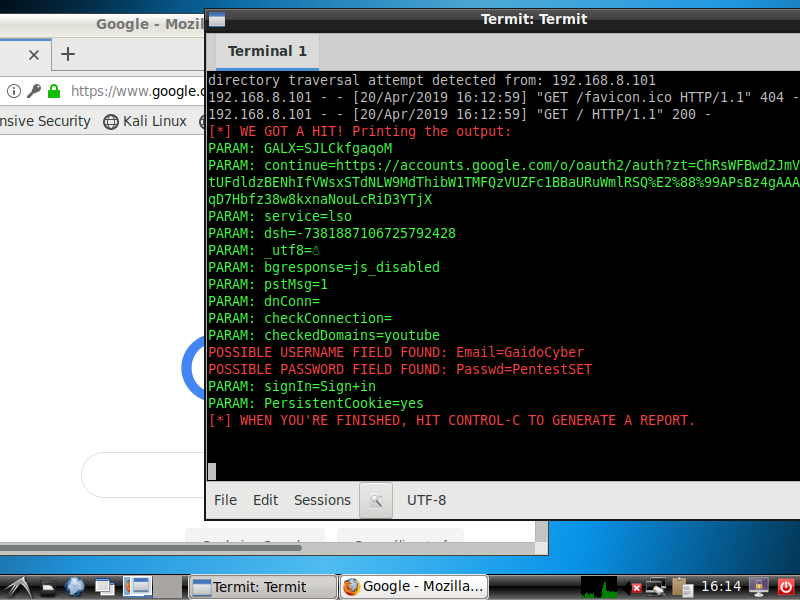Select the Terminal 1 tab
This screenshot has height=600, width=800.
click(267, 51)
